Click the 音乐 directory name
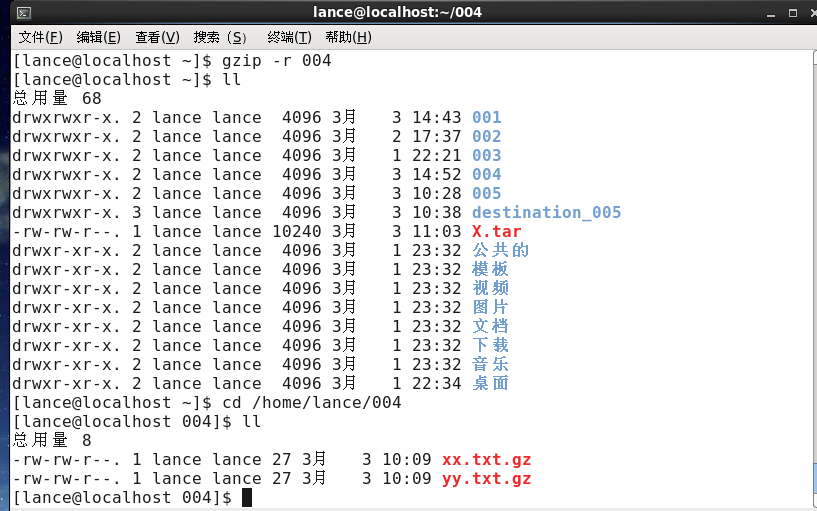 (x=490, y=365)
